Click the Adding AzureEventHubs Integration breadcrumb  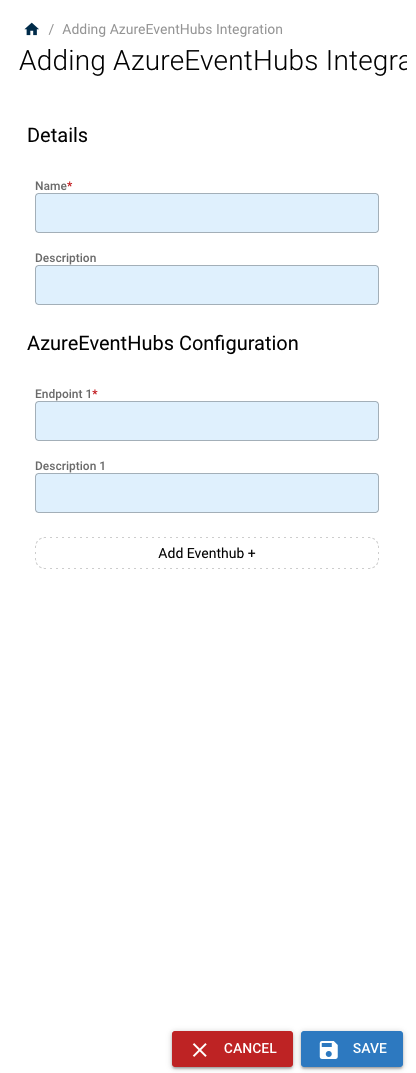[x=172, y=29]
